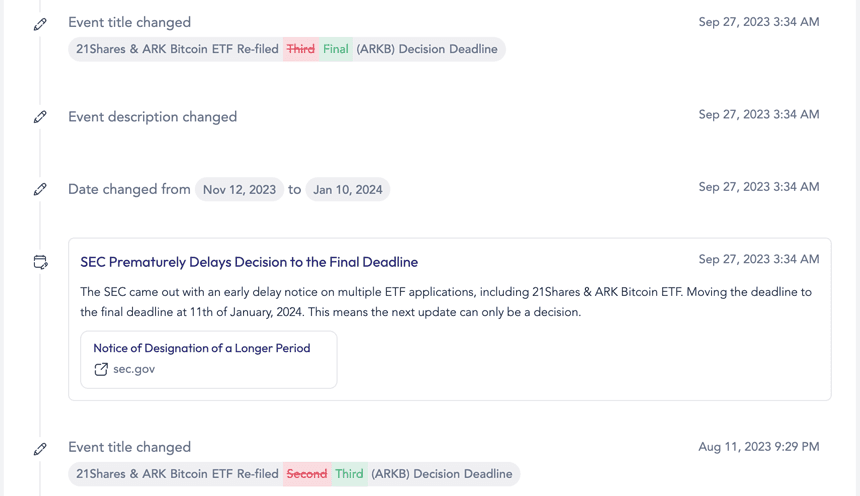Click the sec.gov source text
The height and width of the screenshot is (496, 860).
coord(134,369)
